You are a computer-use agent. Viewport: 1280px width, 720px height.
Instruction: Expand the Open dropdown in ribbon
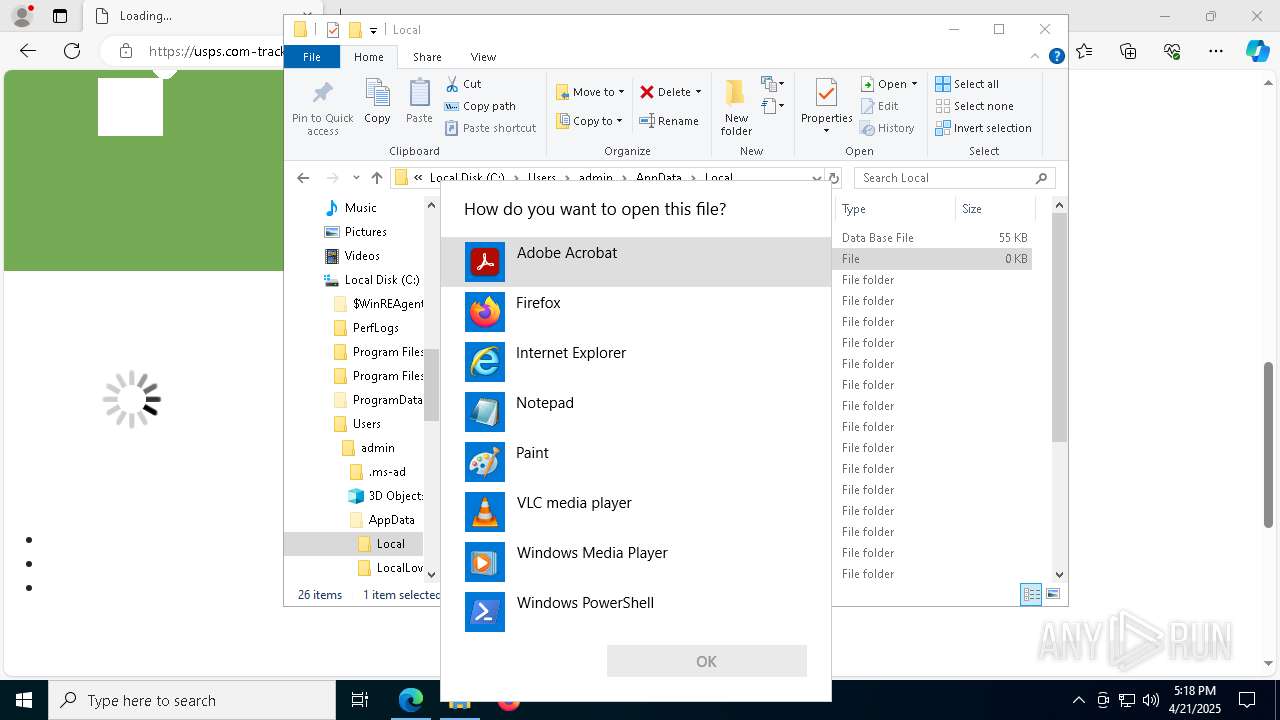click(x=889, y=84)
